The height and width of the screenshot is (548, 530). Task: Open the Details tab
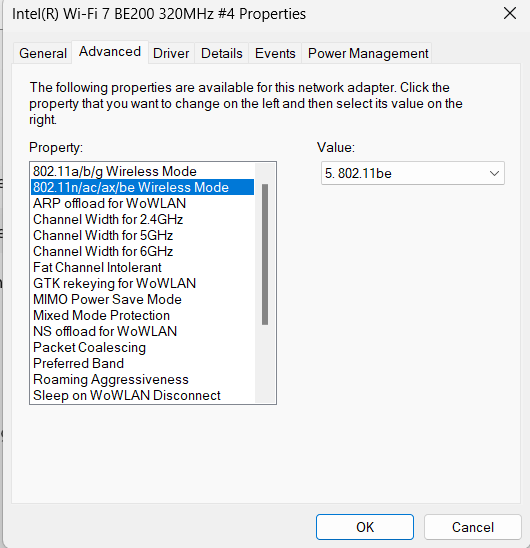point(222,53)
